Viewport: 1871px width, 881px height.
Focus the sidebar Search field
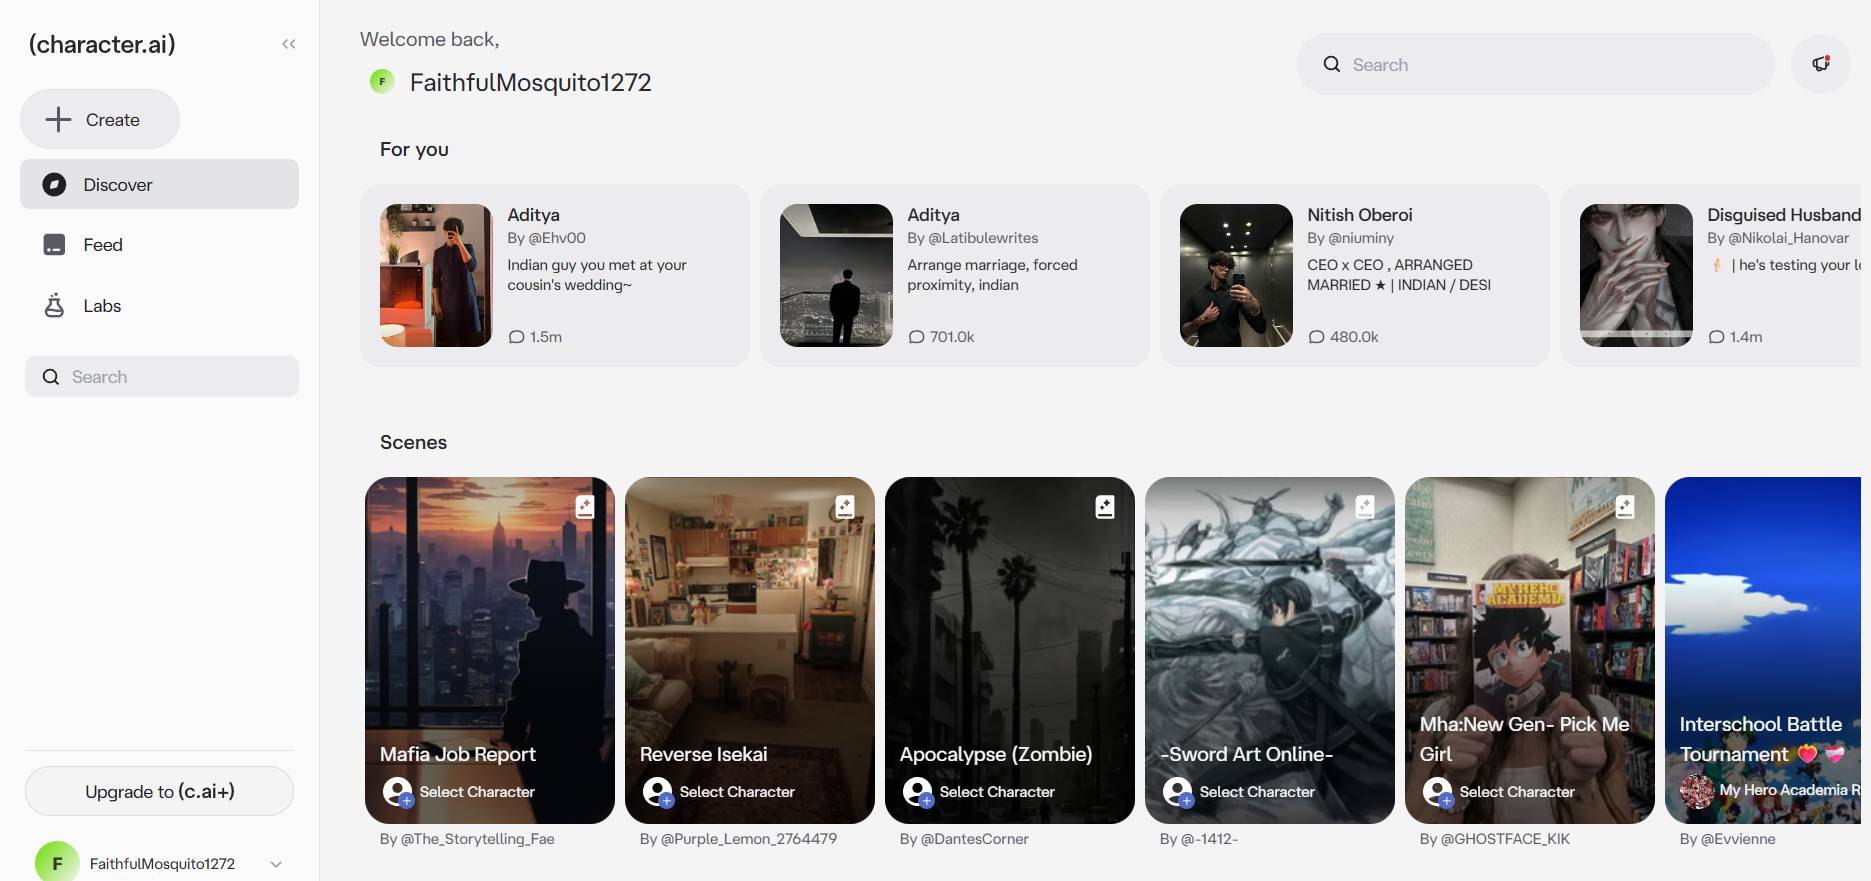click(x=162, y=377)
